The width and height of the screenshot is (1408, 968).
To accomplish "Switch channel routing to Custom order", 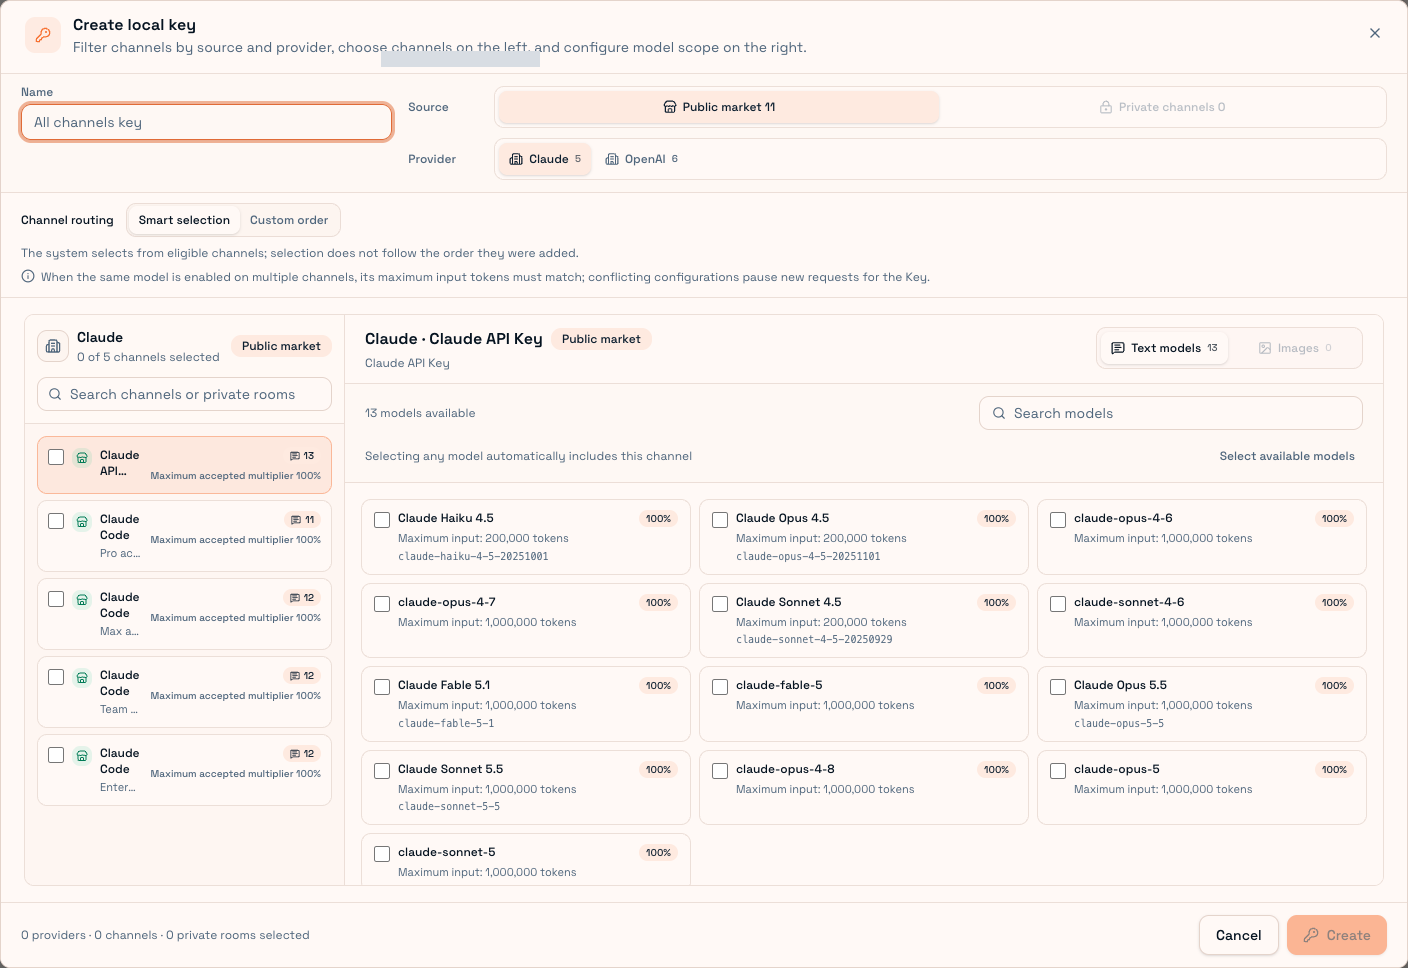I will pos(289,220).
